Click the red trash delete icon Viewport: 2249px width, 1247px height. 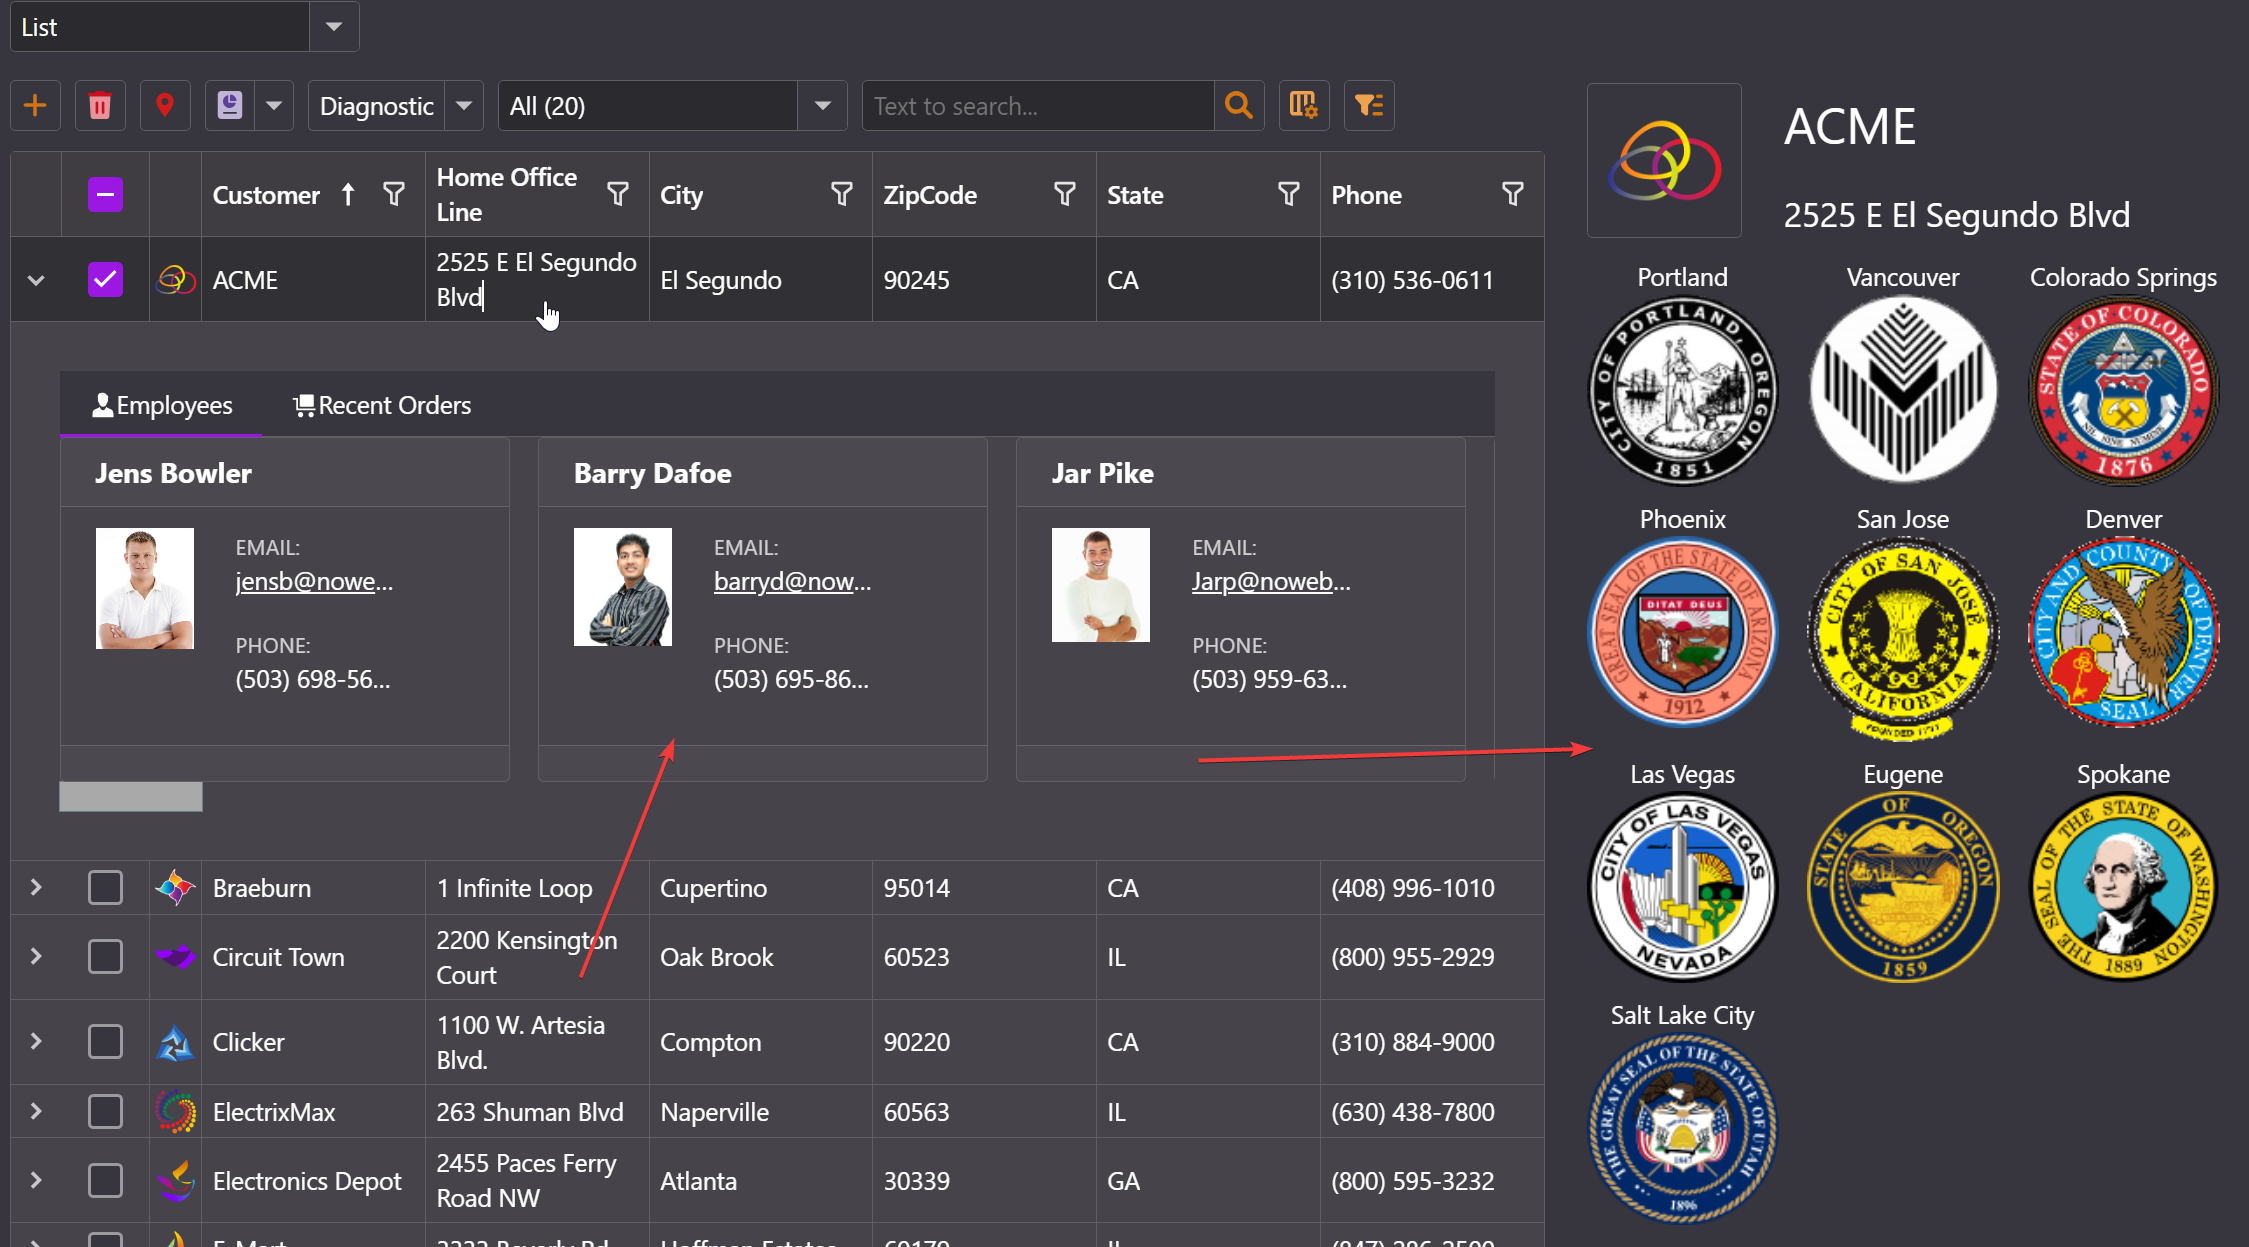point(100,106)
